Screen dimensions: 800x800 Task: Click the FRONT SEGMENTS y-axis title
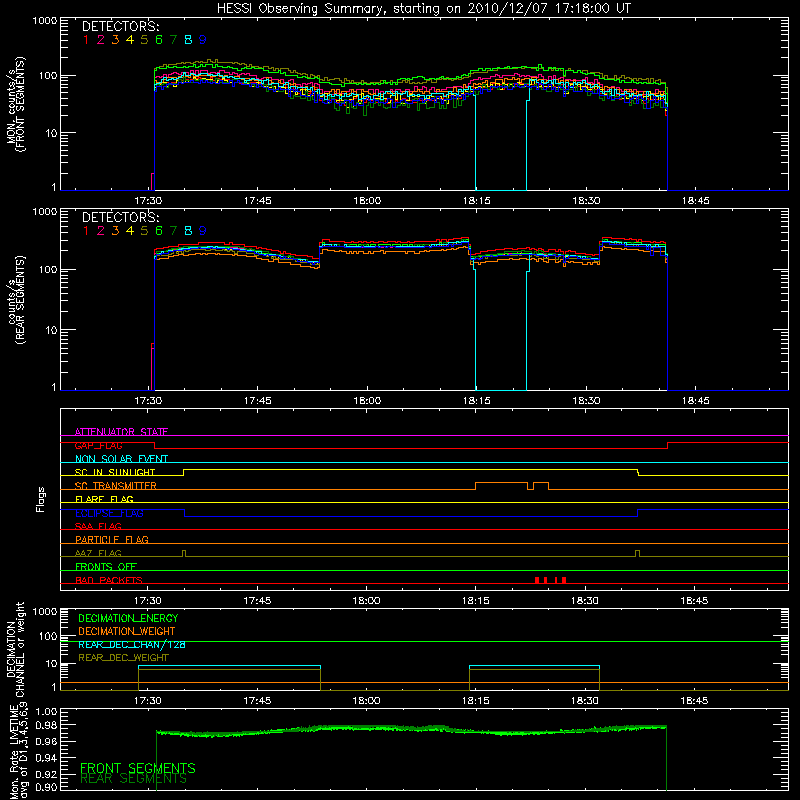(x=15, y=104)
